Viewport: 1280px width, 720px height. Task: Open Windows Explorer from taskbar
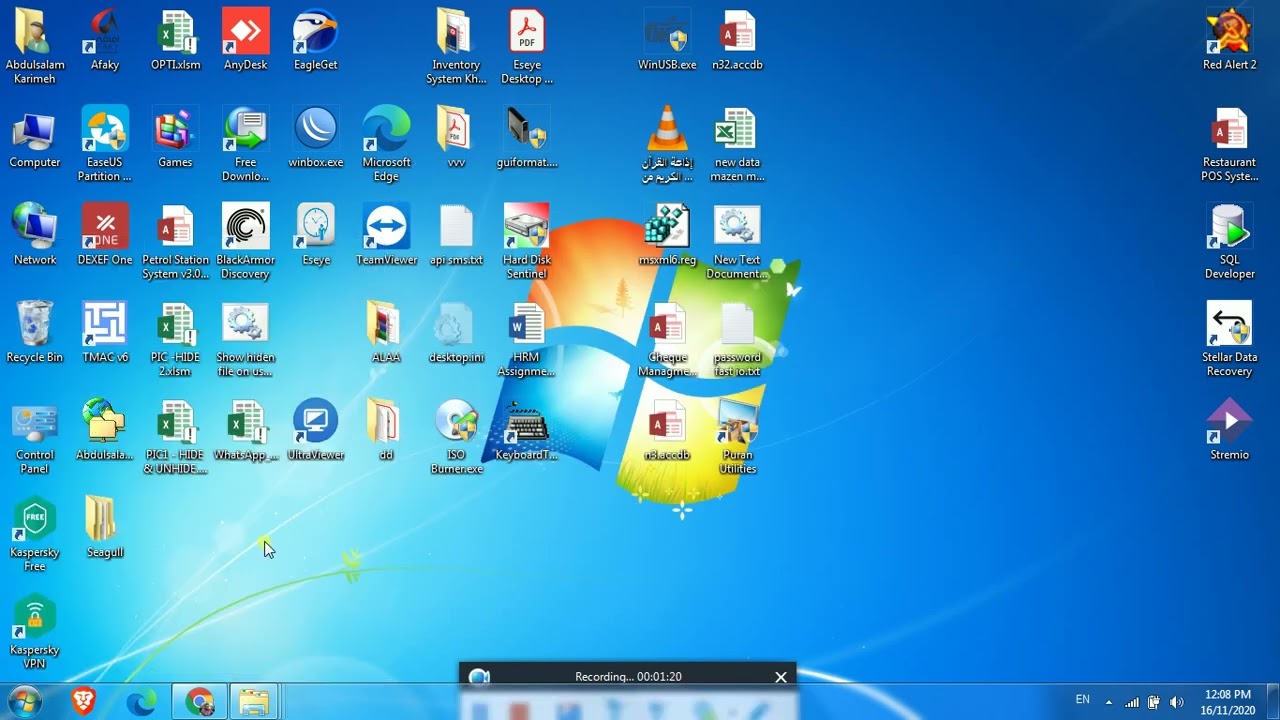pyautogui.click(x=254, y=702)
